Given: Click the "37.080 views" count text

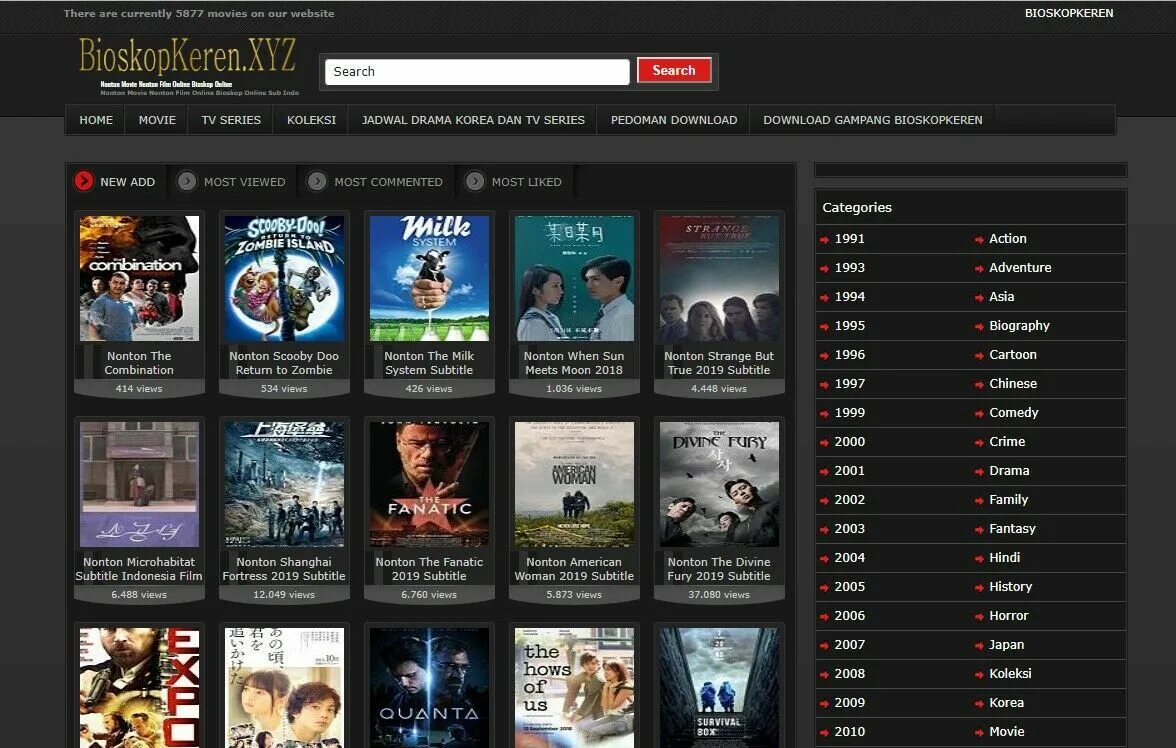Looking at the screenshot, I should click(x=719, y=595).
